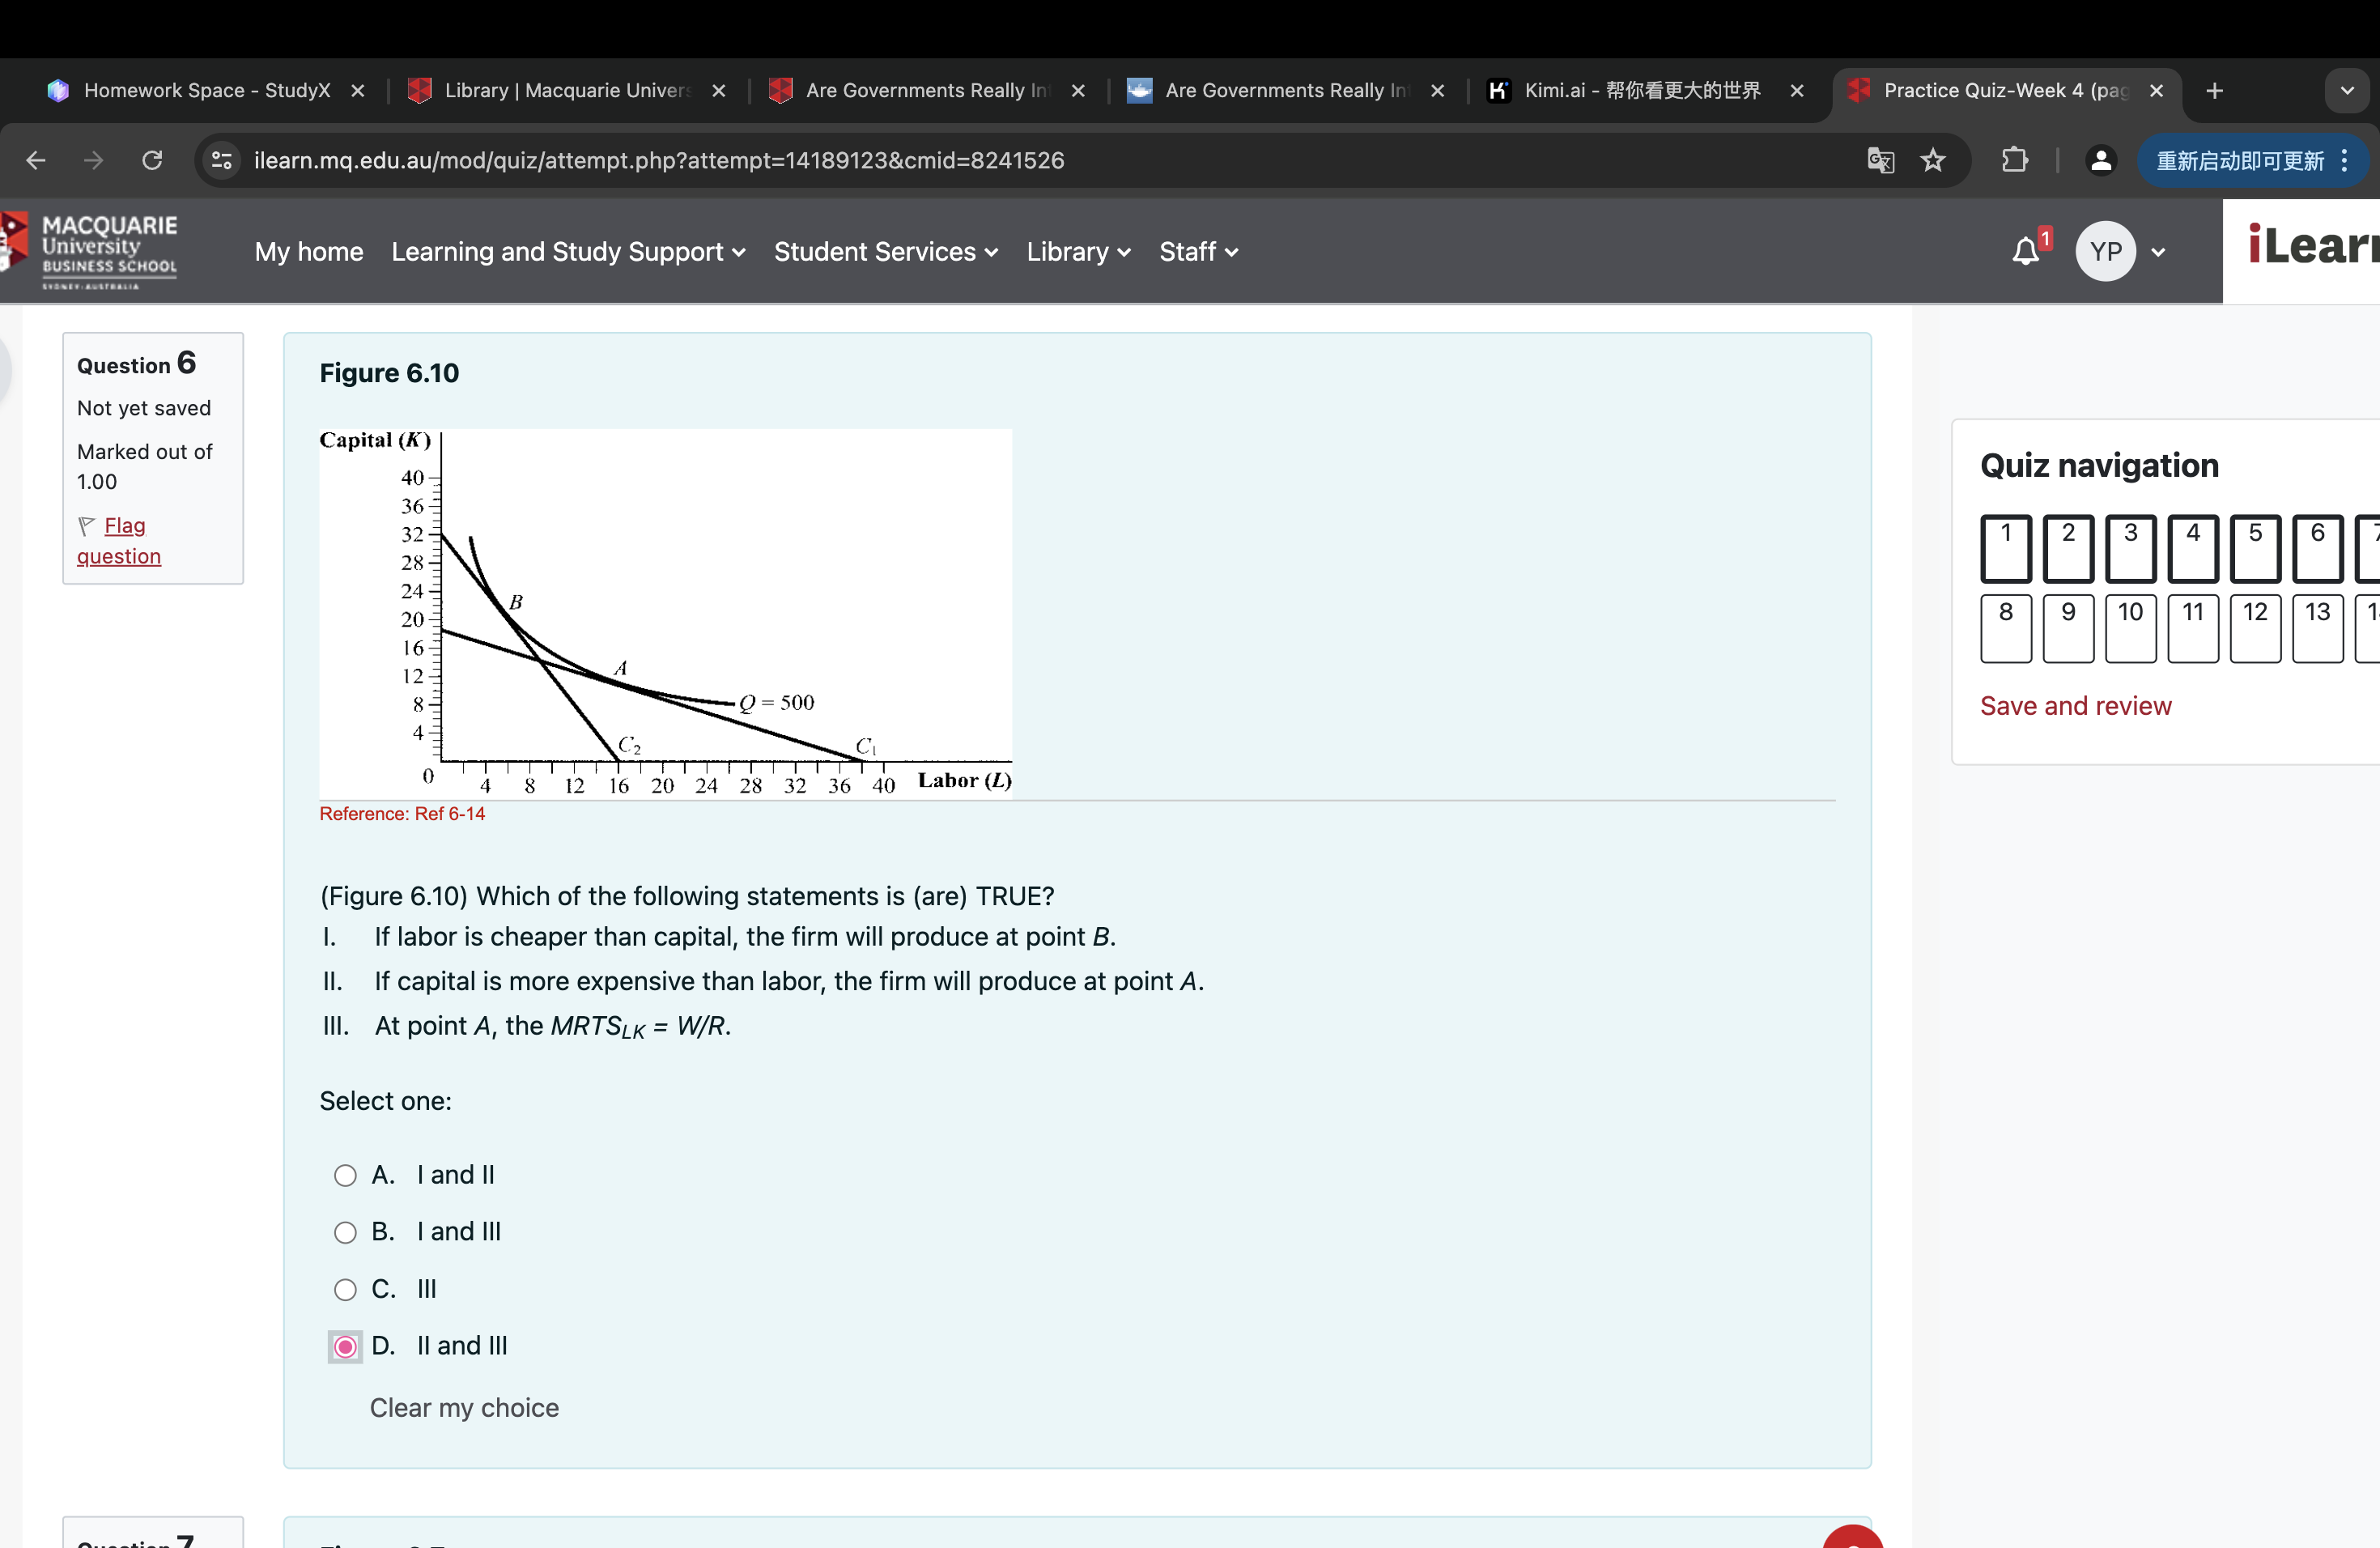
Task: Open the extensions puzzle icon
Action: [x=2015, y=160]
